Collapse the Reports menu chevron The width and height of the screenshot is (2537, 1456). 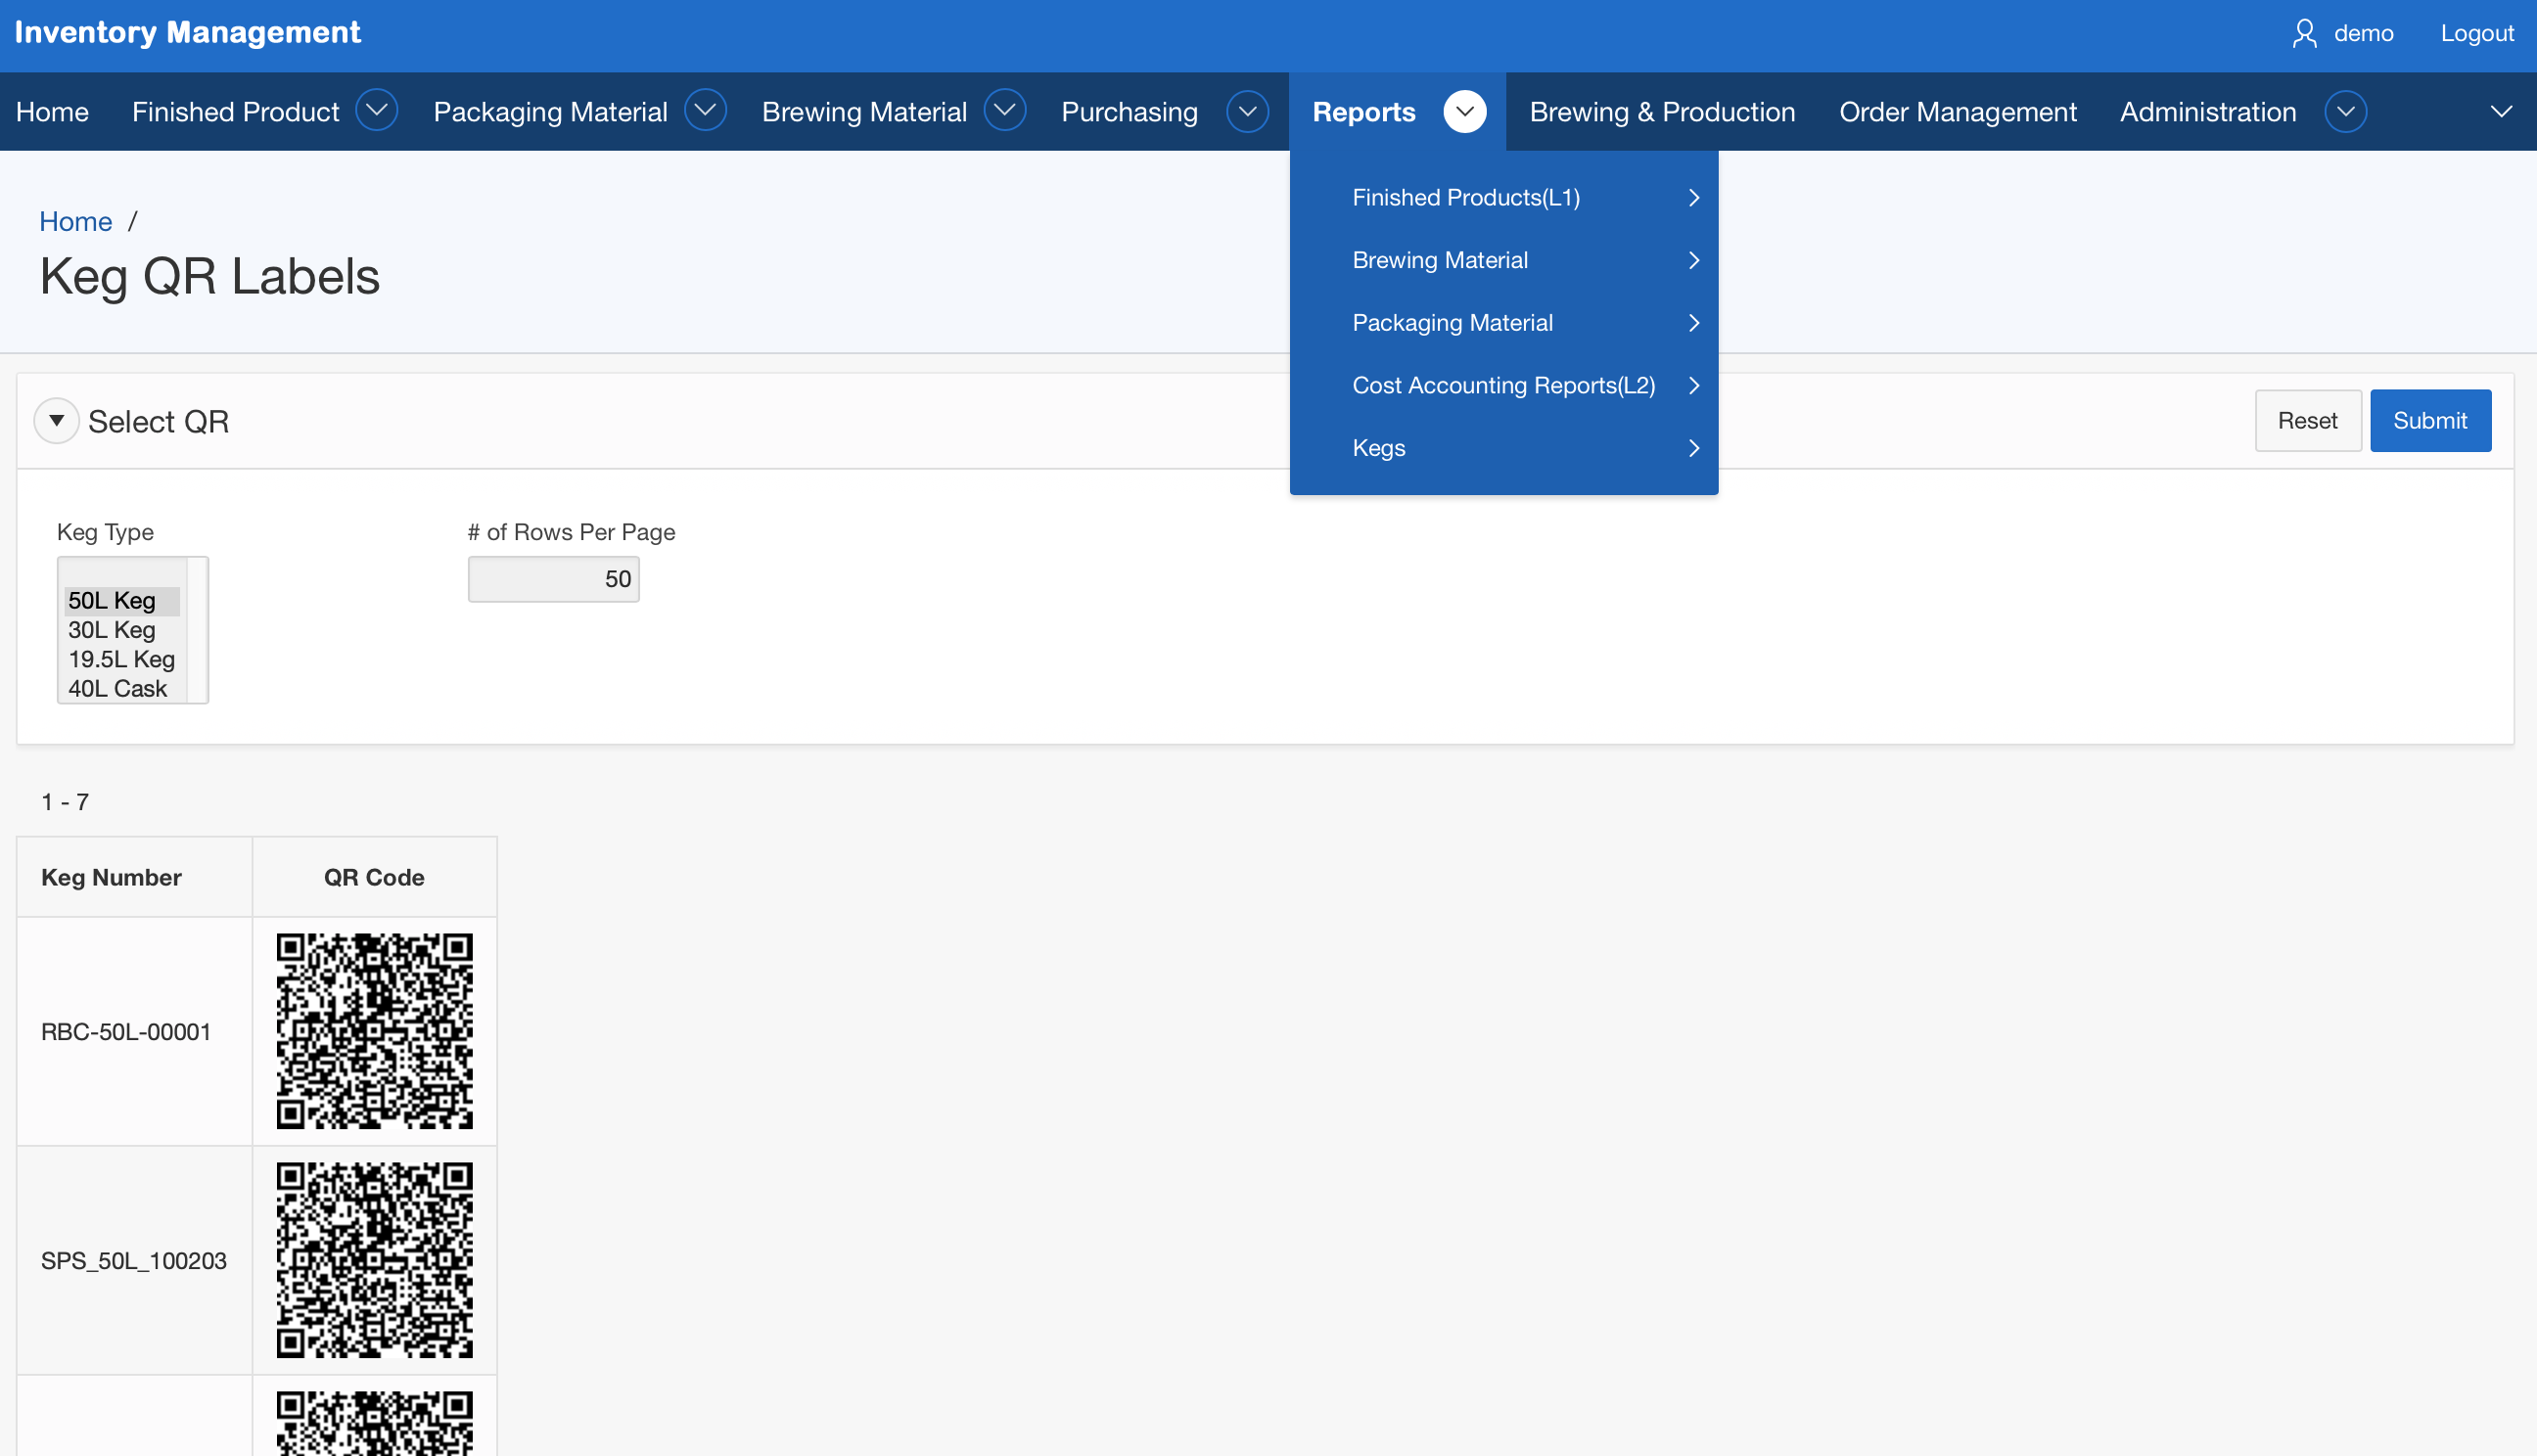1464,111
